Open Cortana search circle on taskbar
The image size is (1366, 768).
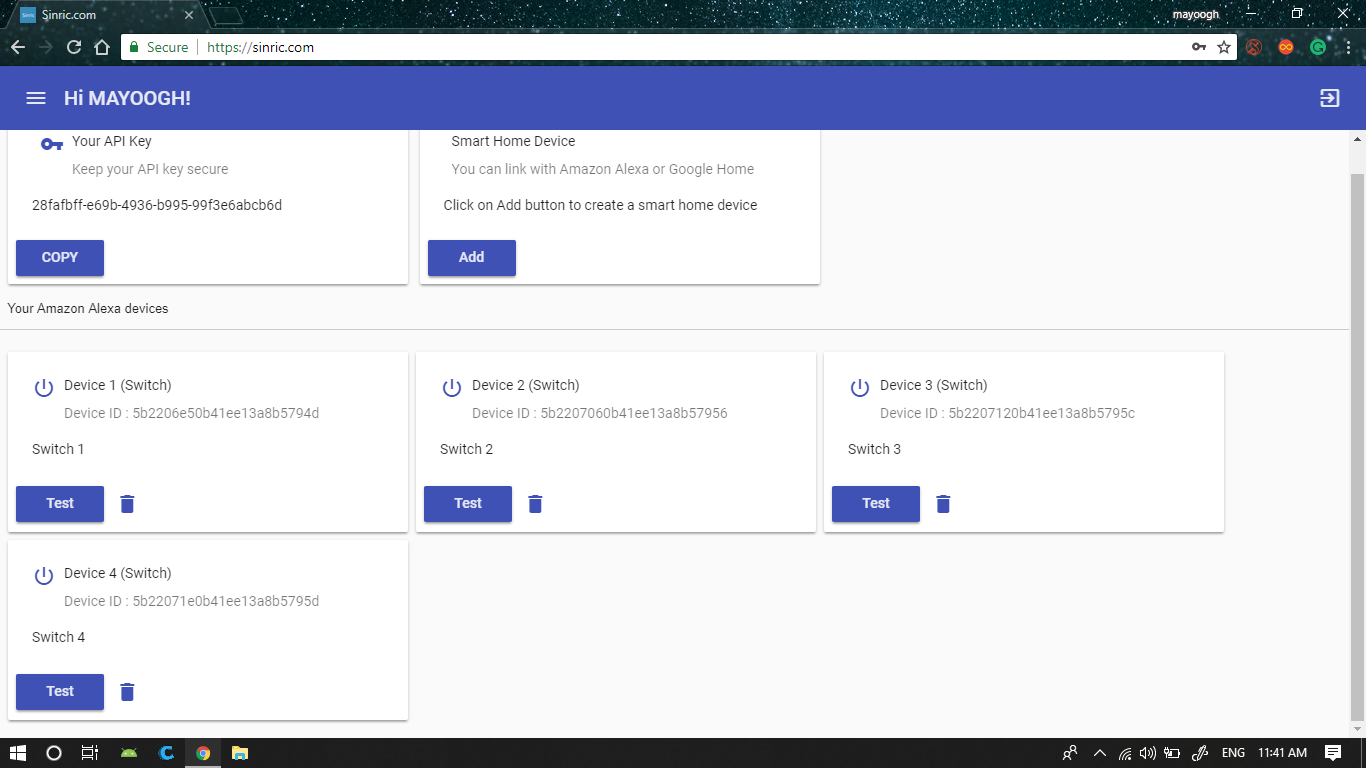click(x=54, y=753)
